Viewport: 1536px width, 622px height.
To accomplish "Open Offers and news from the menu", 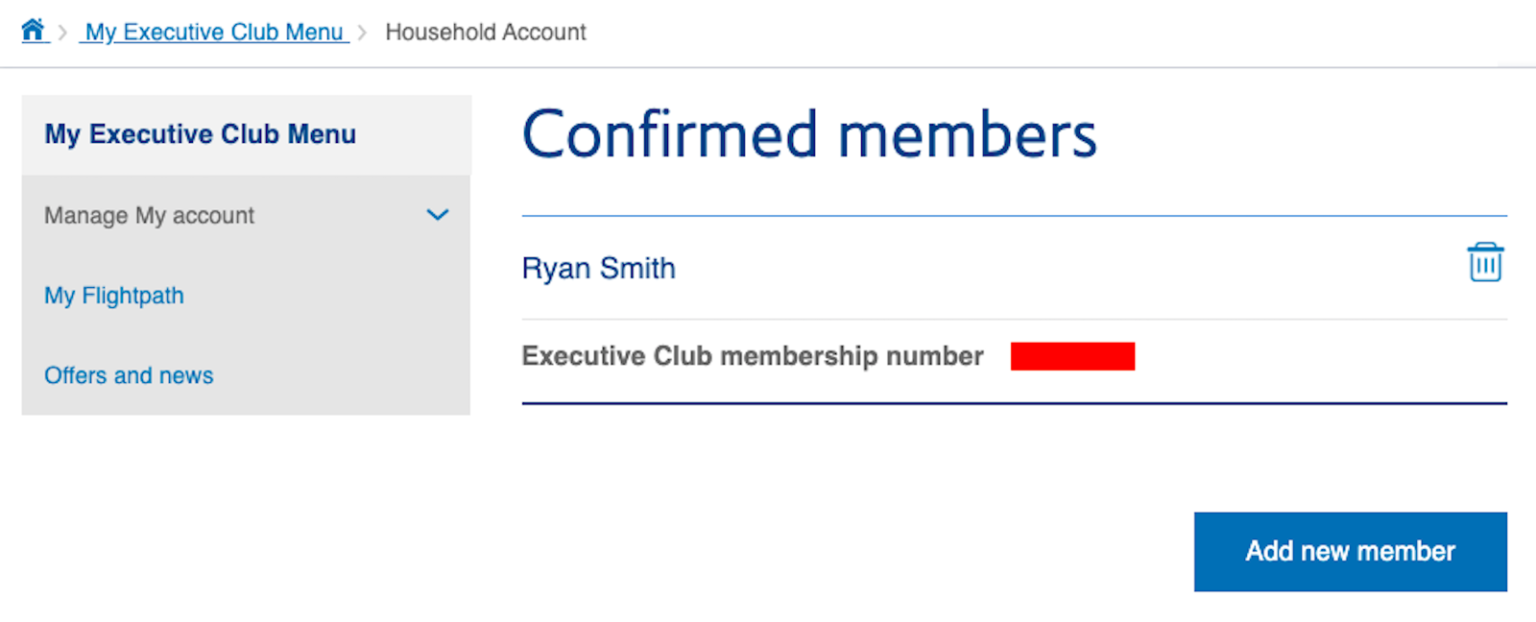I will [x=128, y=375].
